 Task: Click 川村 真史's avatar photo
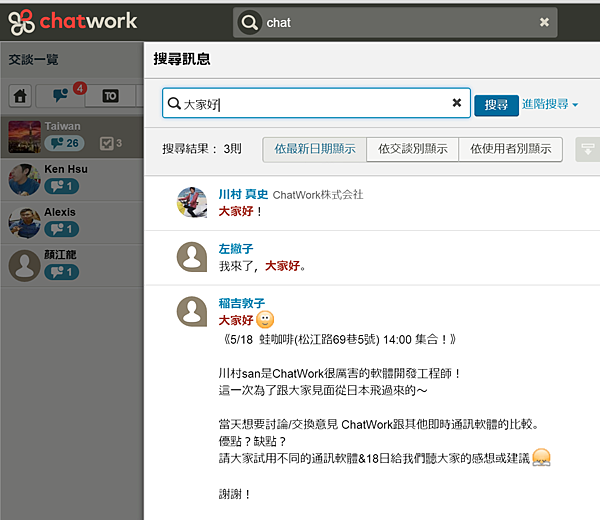tap(192, 202)
